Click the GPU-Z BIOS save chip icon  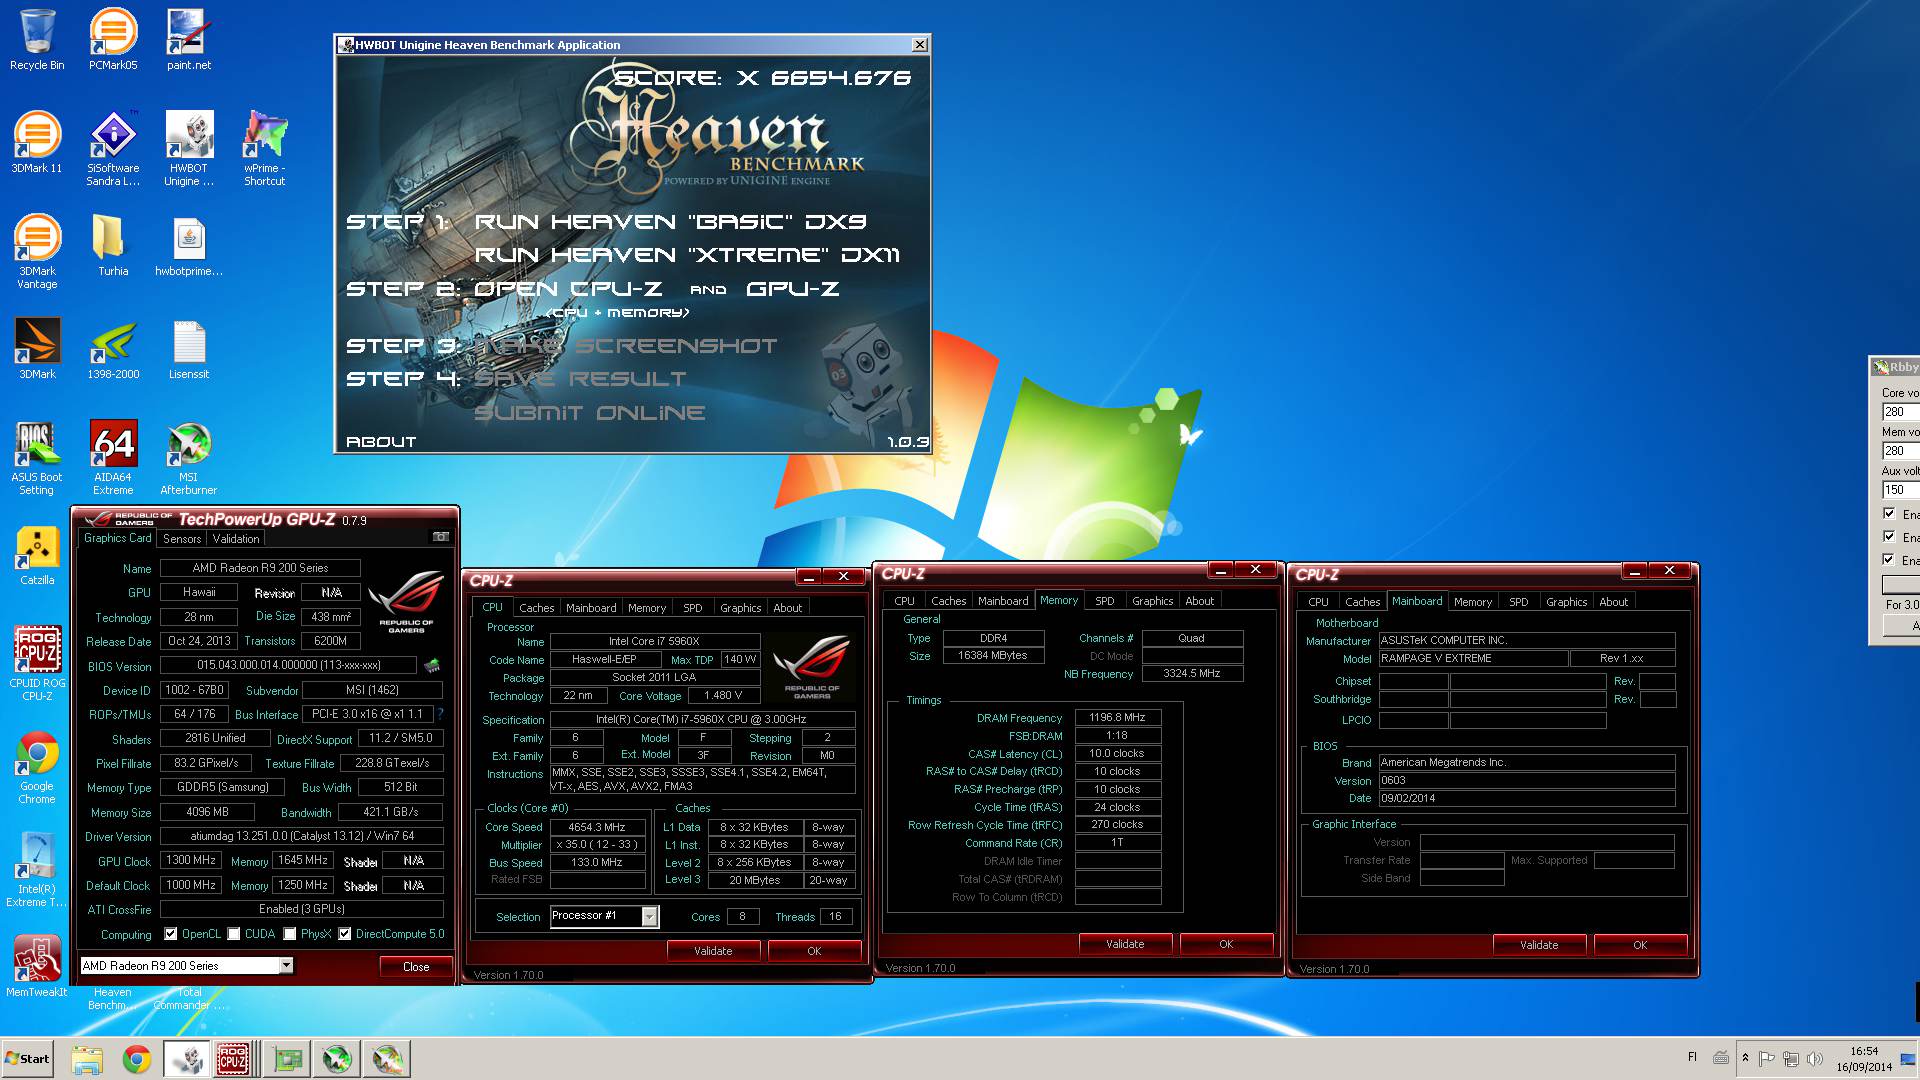tap(432, 665)
